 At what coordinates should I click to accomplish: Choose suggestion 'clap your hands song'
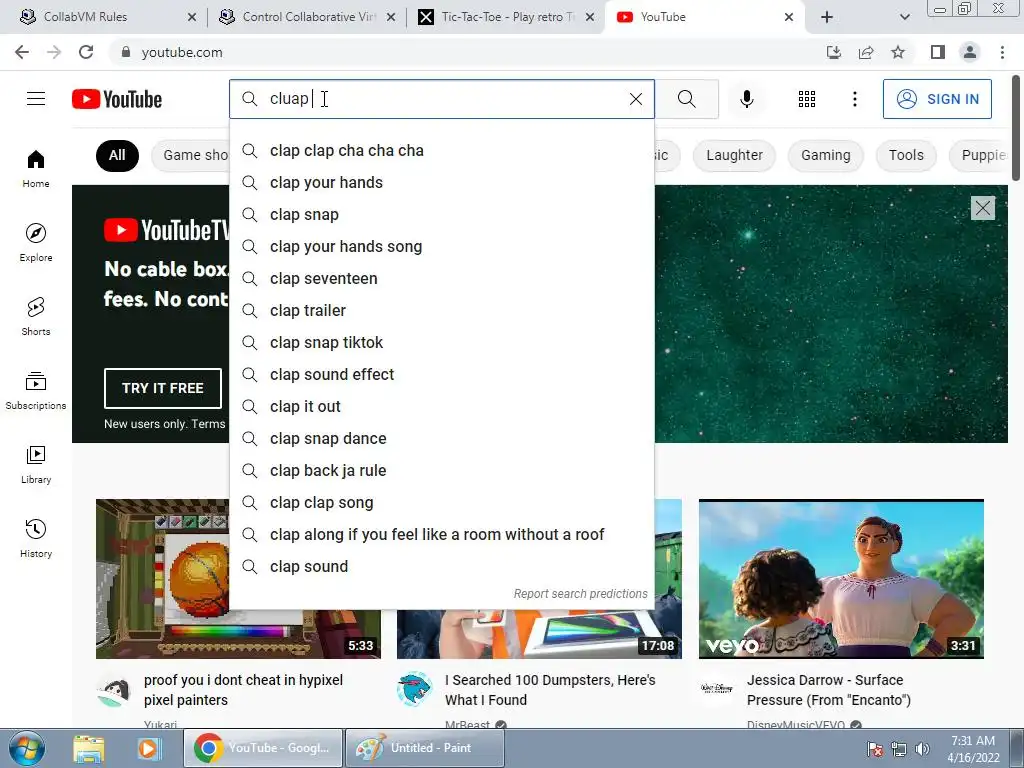441,246
